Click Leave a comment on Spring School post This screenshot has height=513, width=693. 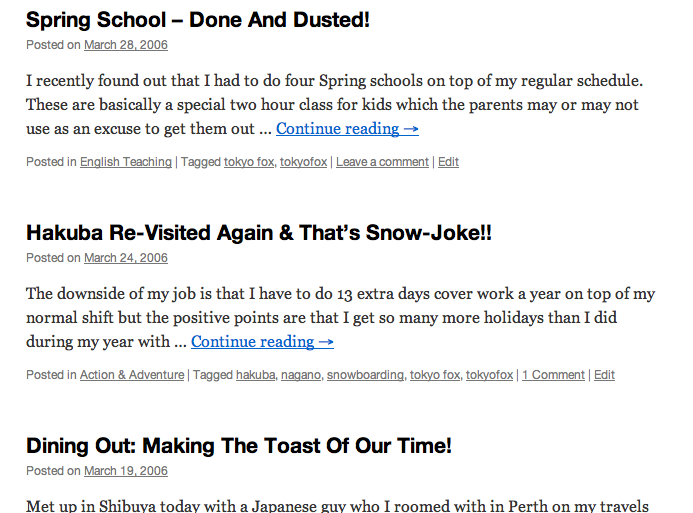(x=382, y=162)
